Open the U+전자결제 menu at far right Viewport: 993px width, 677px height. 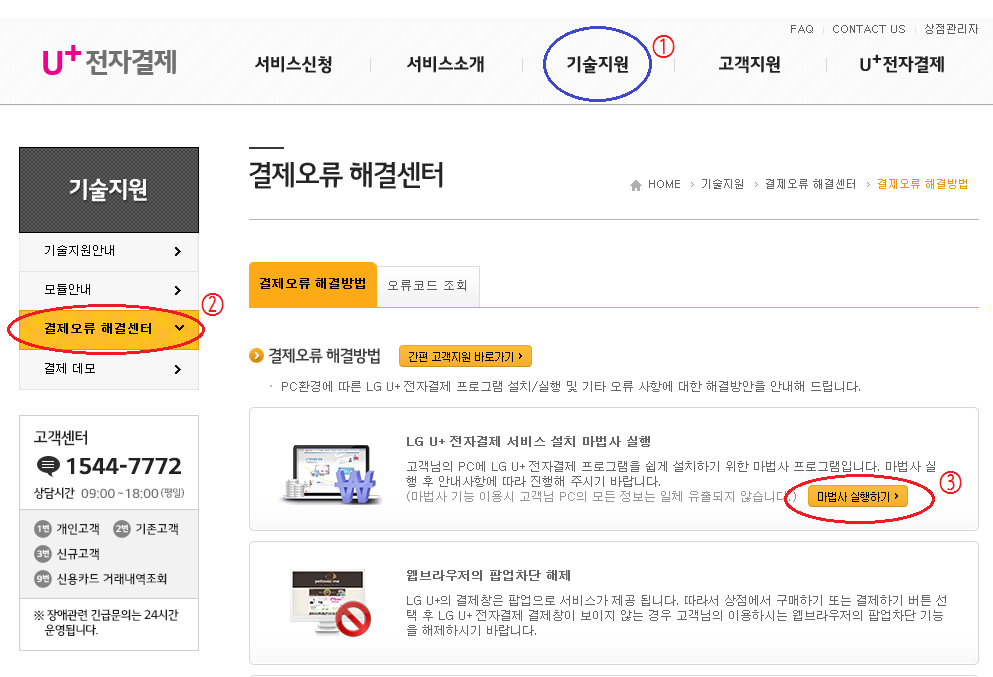coord(902,64)
